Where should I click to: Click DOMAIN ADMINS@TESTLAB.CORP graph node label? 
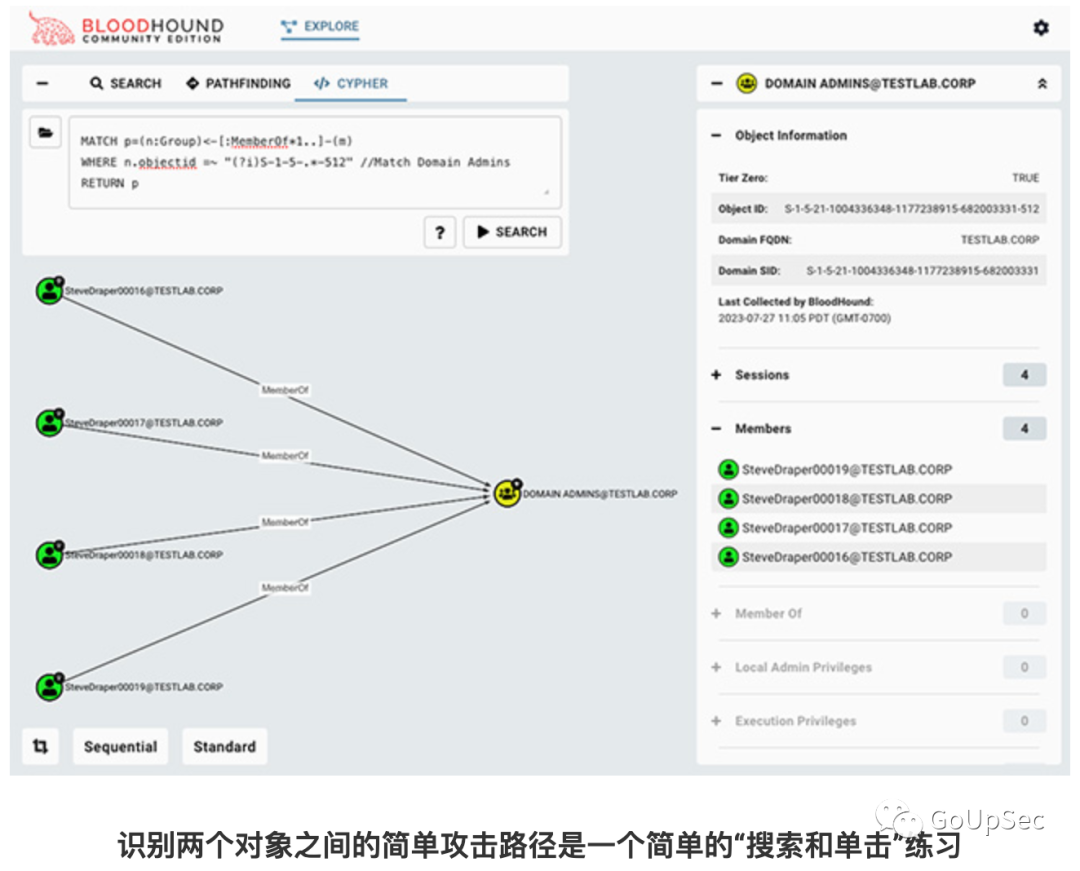coord(600,494)
